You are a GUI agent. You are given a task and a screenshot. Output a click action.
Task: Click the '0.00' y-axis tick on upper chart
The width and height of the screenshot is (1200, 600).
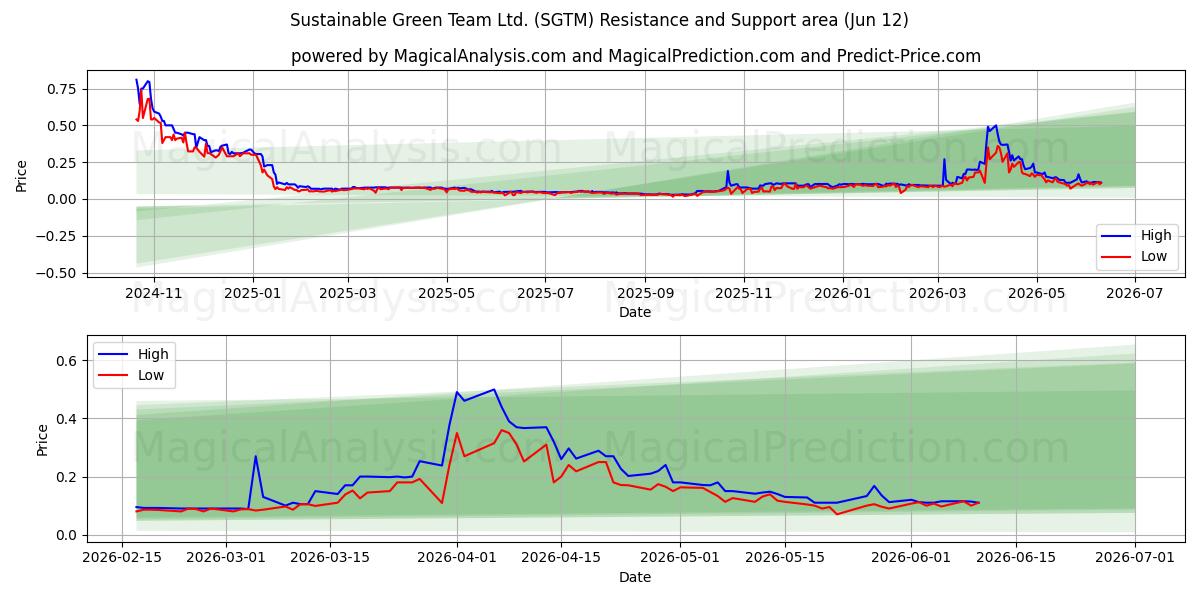pos(61,199)
